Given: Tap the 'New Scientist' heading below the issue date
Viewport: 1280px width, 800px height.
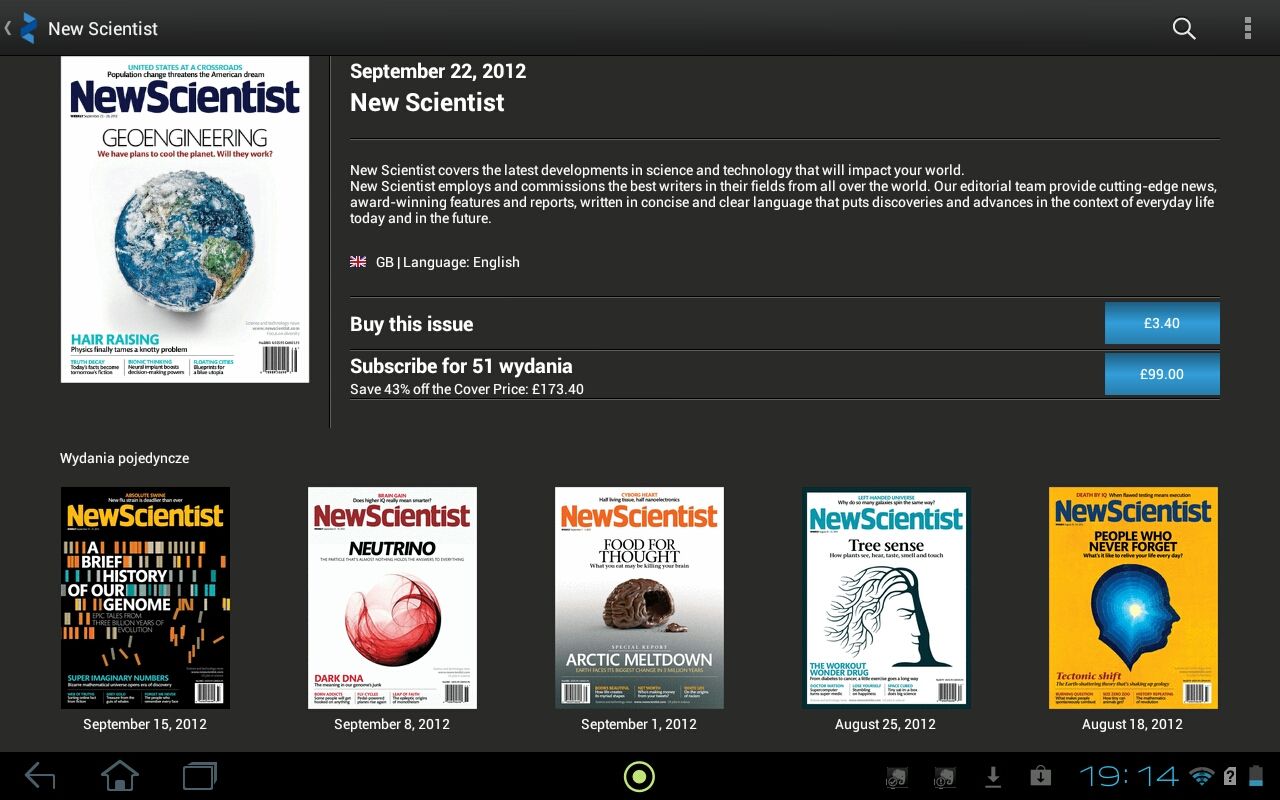Looking at the screenshot, I should pyautogui.click(x=427, y=102).
